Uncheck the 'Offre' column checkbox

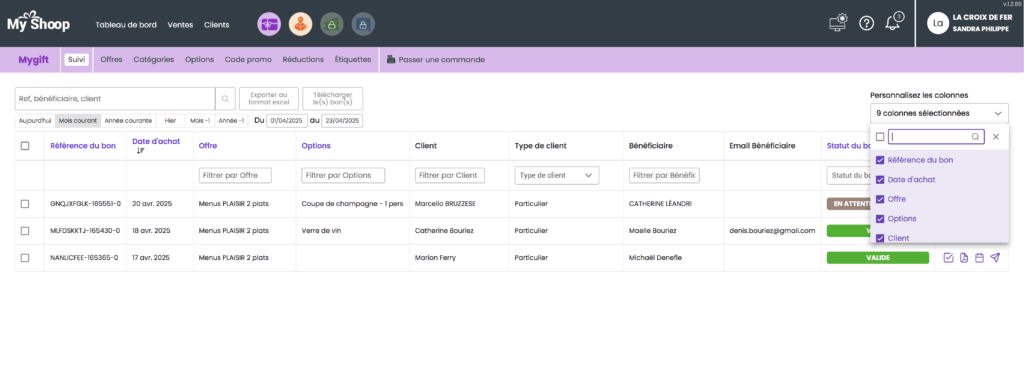880,199
